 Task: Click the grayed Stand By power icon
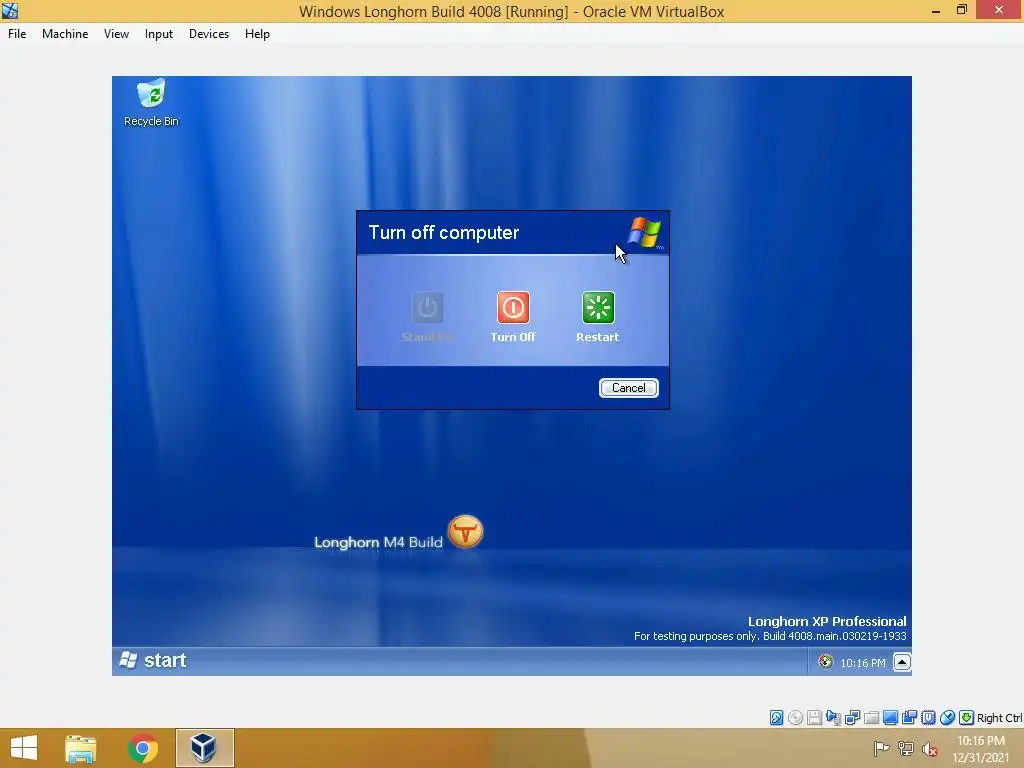point(427,307)
